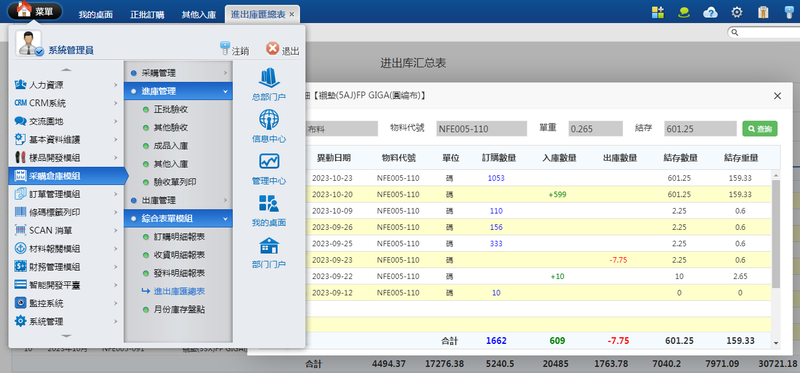Click the 監控系統 camera icon
Screen dimensions: 800x373
point(20,303)
